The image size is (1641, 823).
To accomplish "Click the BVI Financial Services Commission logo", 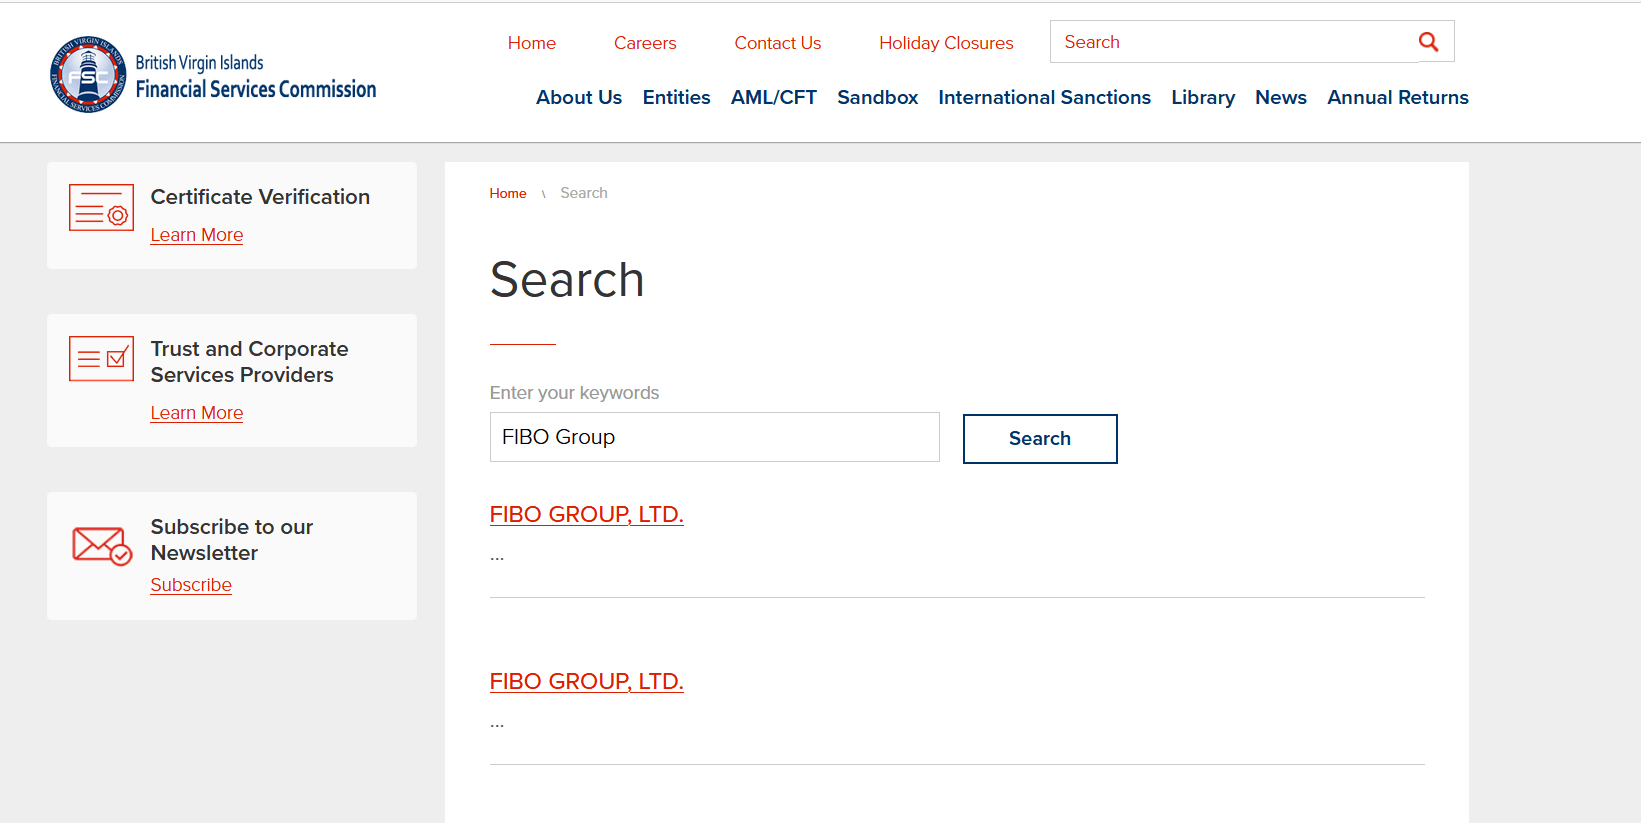I will (x=213, y=75).
